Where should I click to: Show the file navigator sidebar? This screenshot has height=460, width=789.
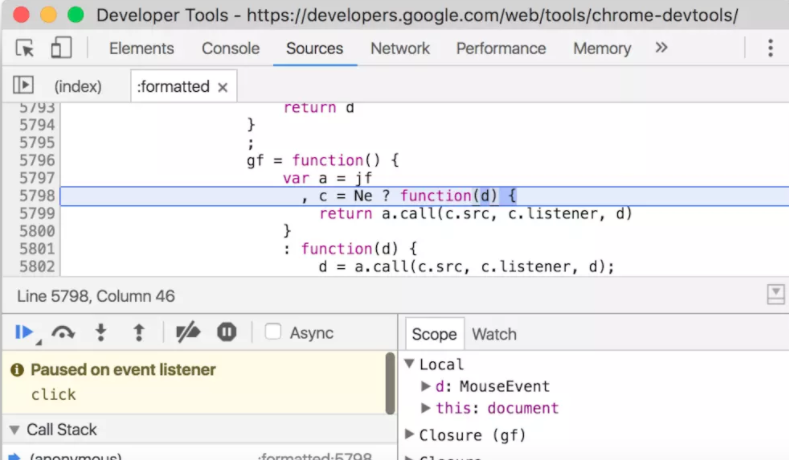coord(23,85)
